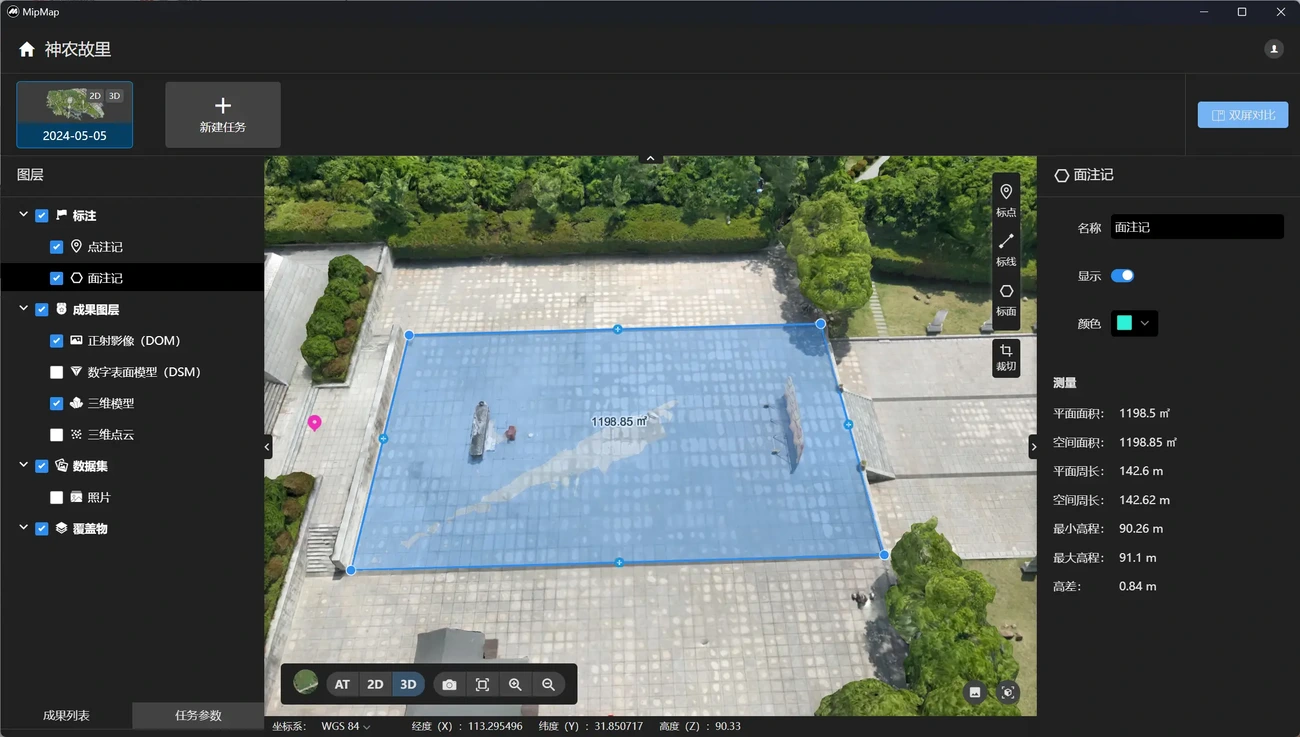Open the WGS 84 coordinate system dropdown

(345, 726)
